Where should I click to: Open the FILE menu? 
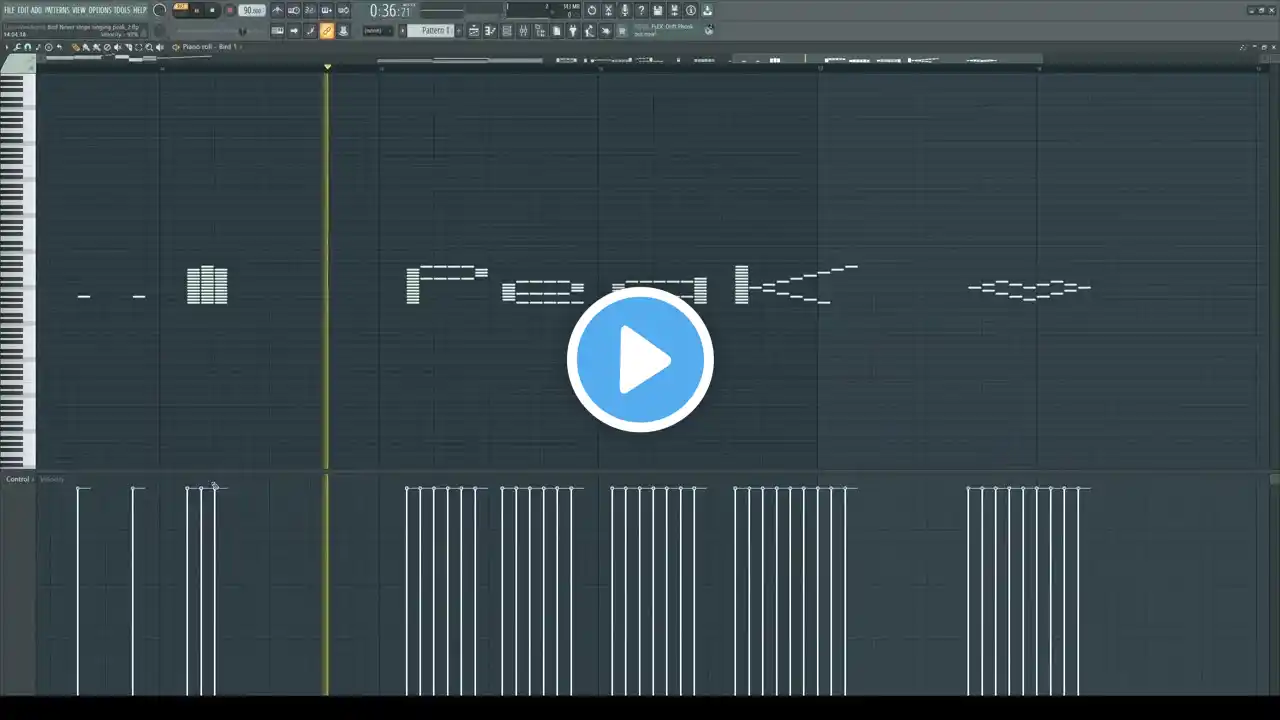coord(9,10)
